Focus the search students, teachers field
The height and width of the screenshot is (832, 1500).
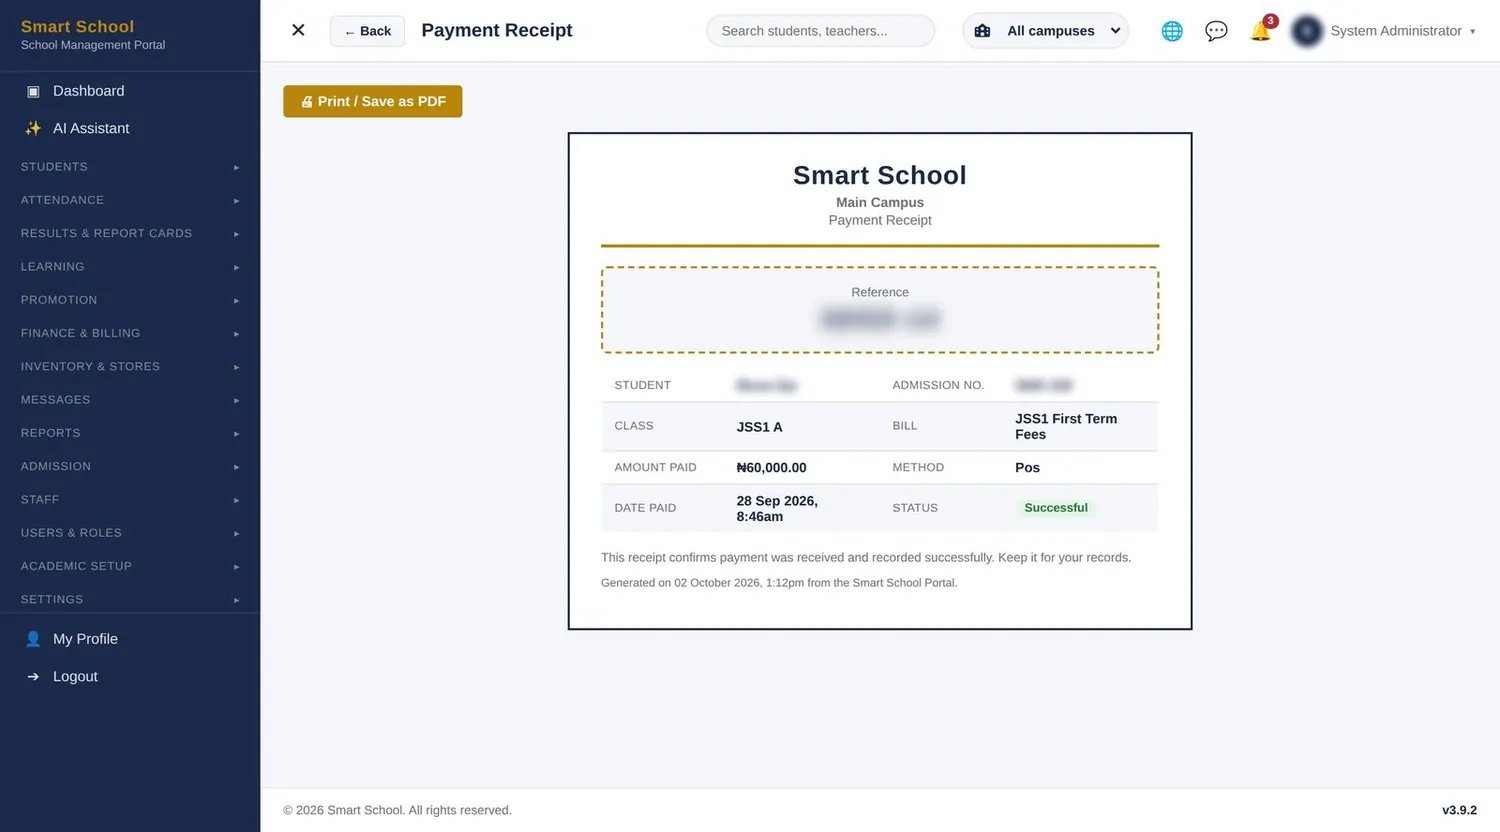pyautogui.click(x=820, y=31)
